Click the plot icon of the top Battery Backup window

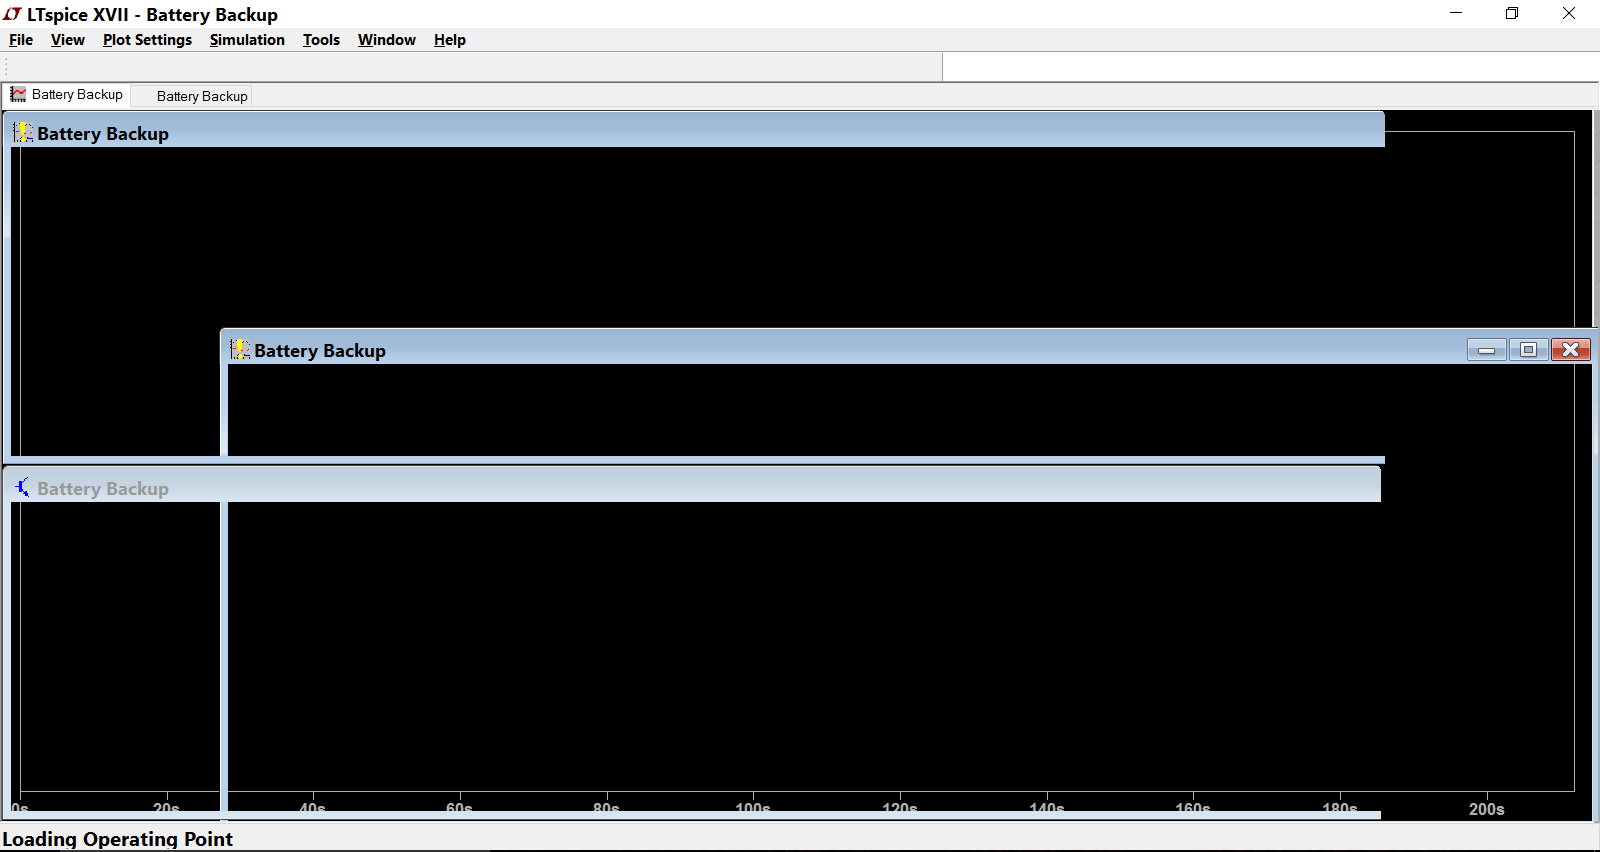[23, 132]
